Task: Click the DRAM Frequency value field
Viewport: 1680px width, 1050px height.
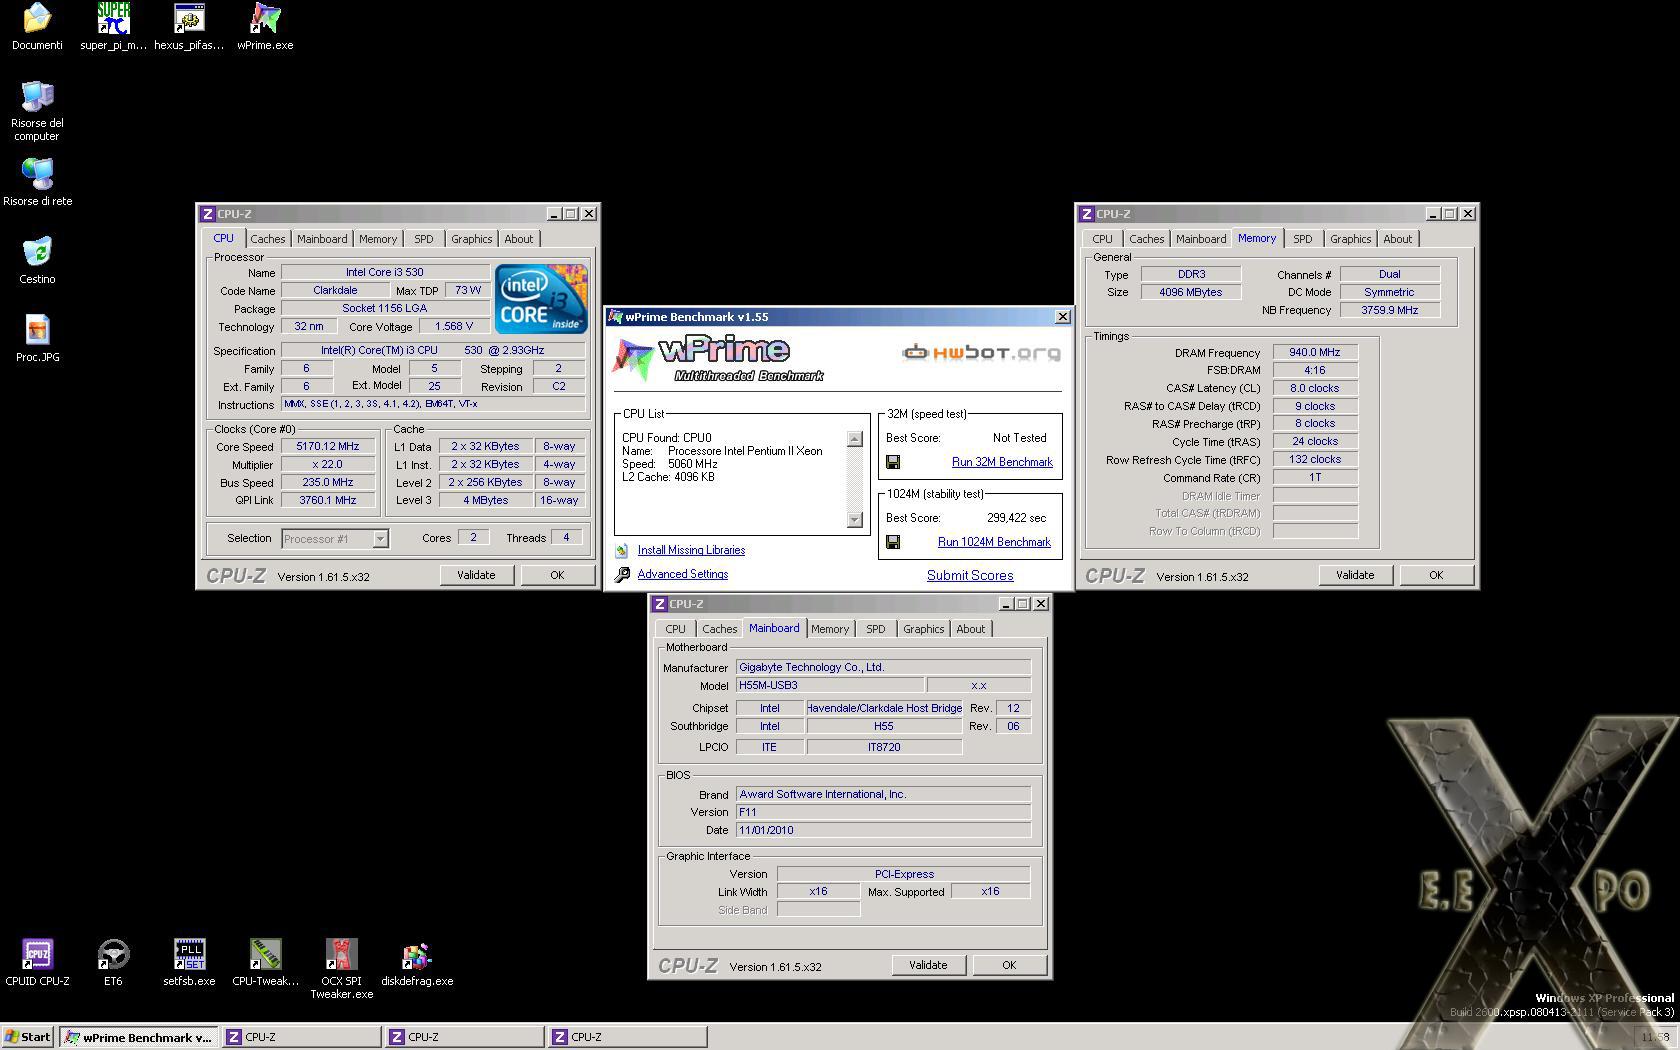Action: pyautogui.click(x=1315, y=352)
